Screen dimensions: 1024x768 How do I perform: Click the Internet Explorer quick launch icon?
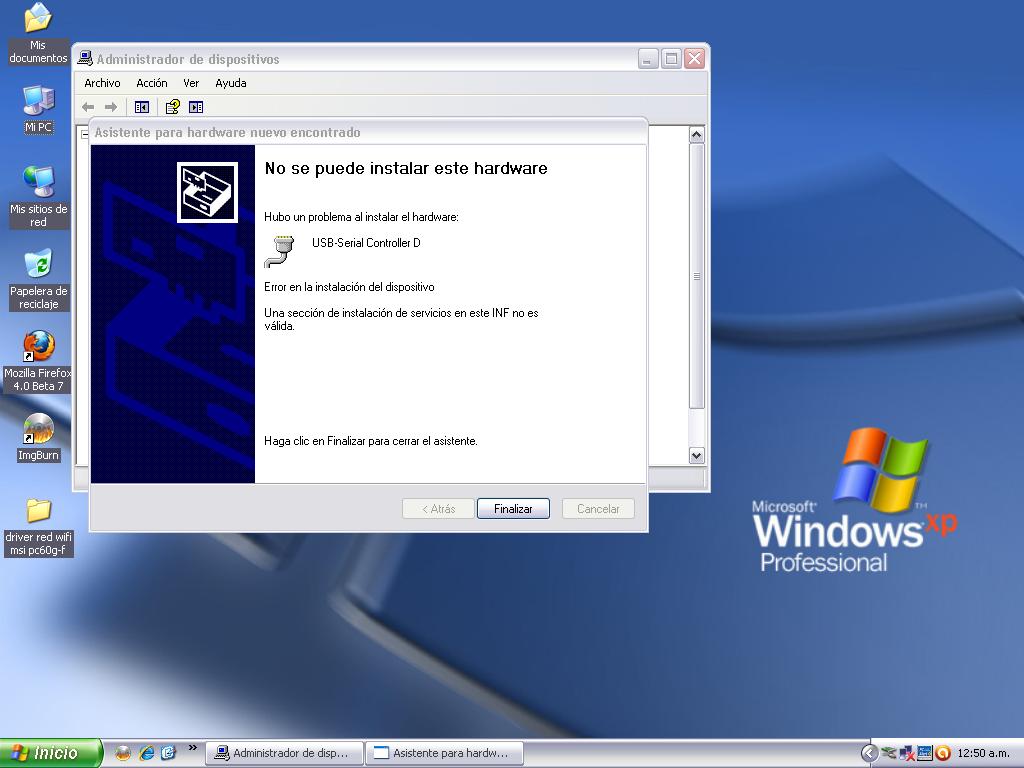146,753
